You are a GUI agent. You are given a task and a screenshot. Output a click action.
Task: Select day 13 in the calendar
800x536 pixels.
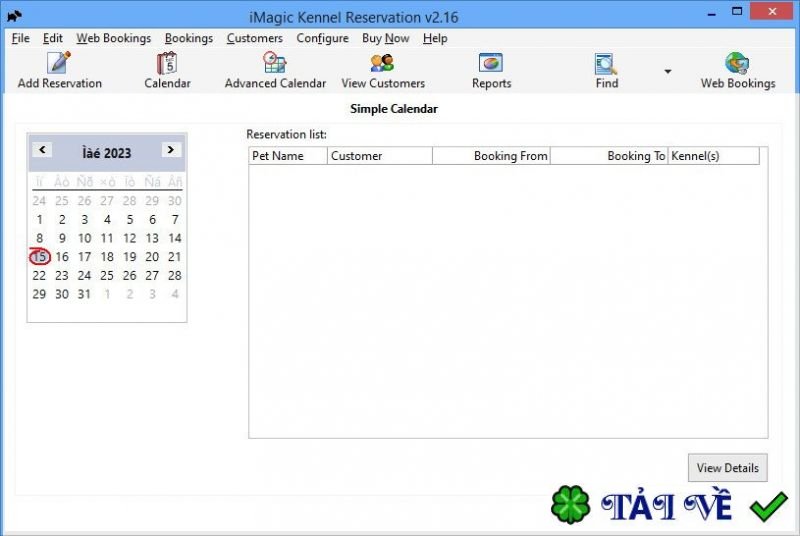[x=152, y=238]
